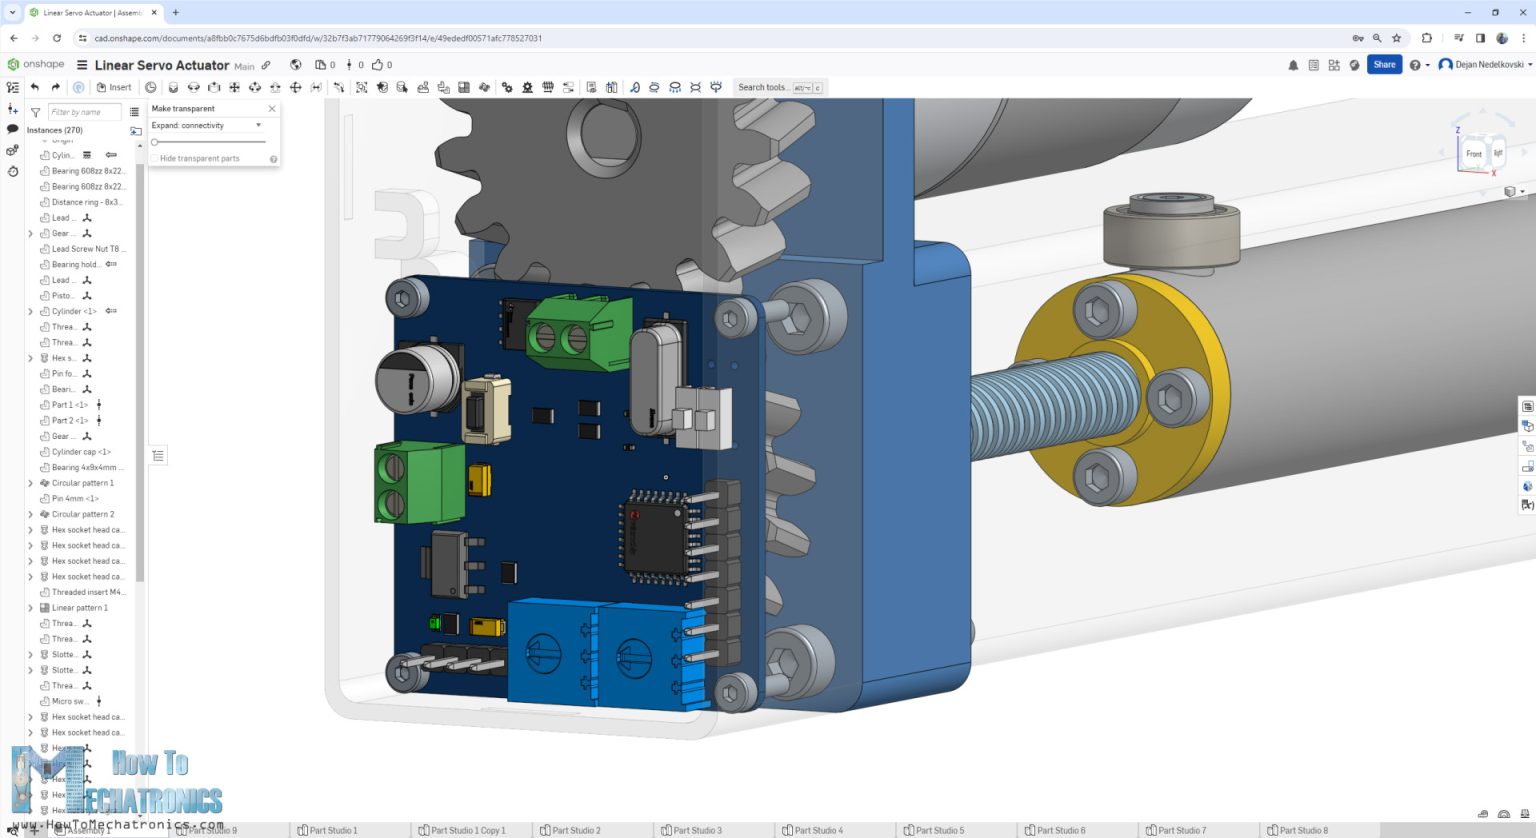This screenshot has height=838, width=1536.
Task: Enable the Hide transparent parts checkbox
Action: pos(155,158)
